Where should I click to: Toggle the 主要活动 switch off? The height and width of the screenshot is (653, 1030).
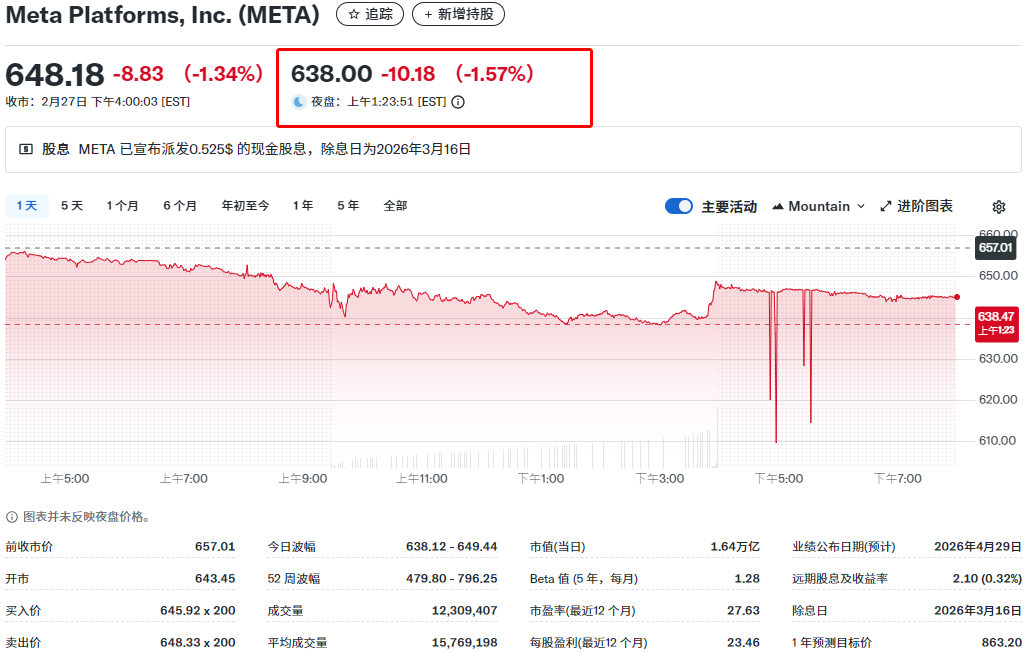[678, 205]
